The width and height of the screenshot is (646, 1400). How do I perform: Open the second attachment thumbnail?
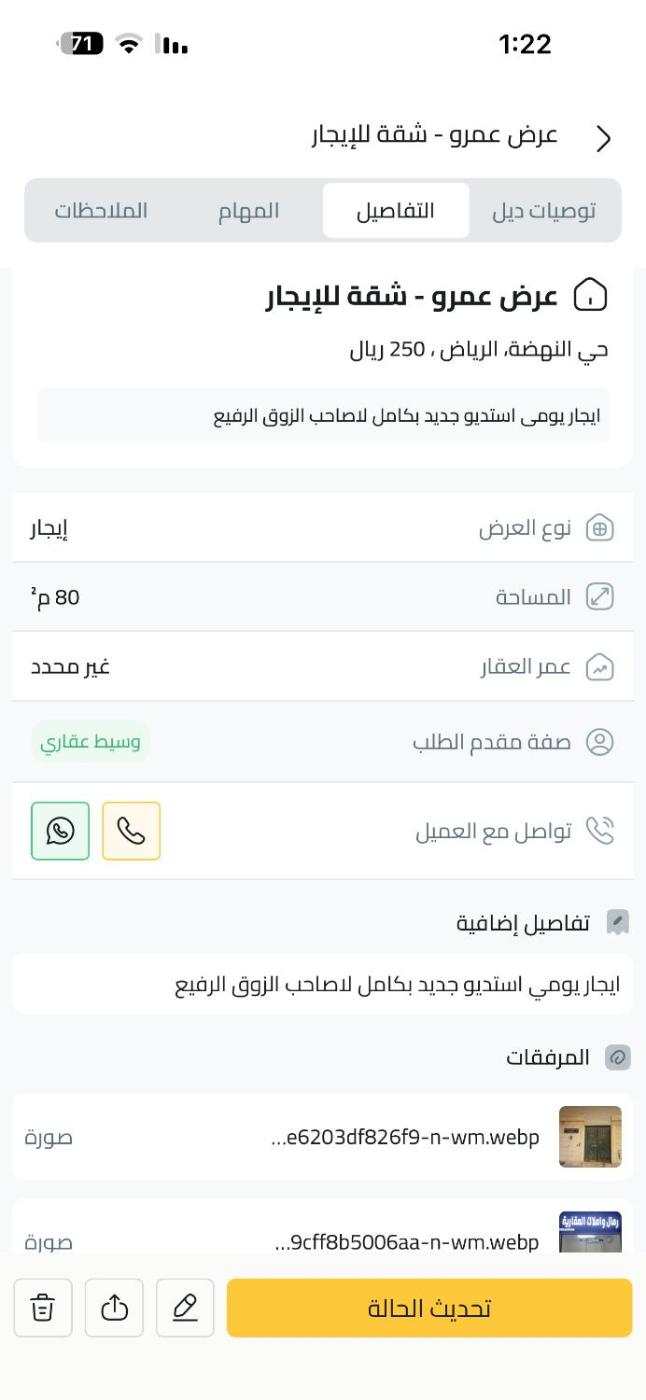pos(590,1232)
